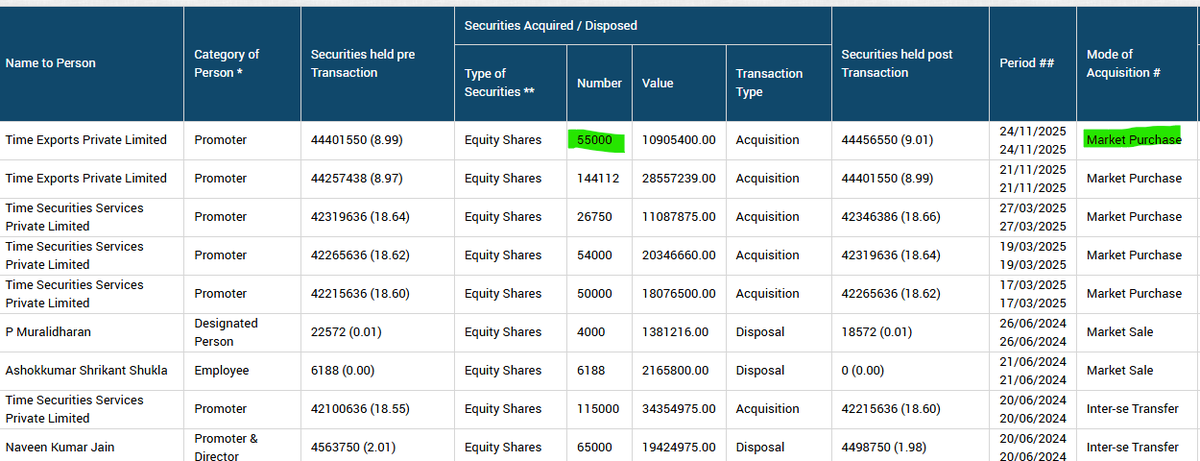
Task: Click the value 11087875.00
Action: coord(679,216)
